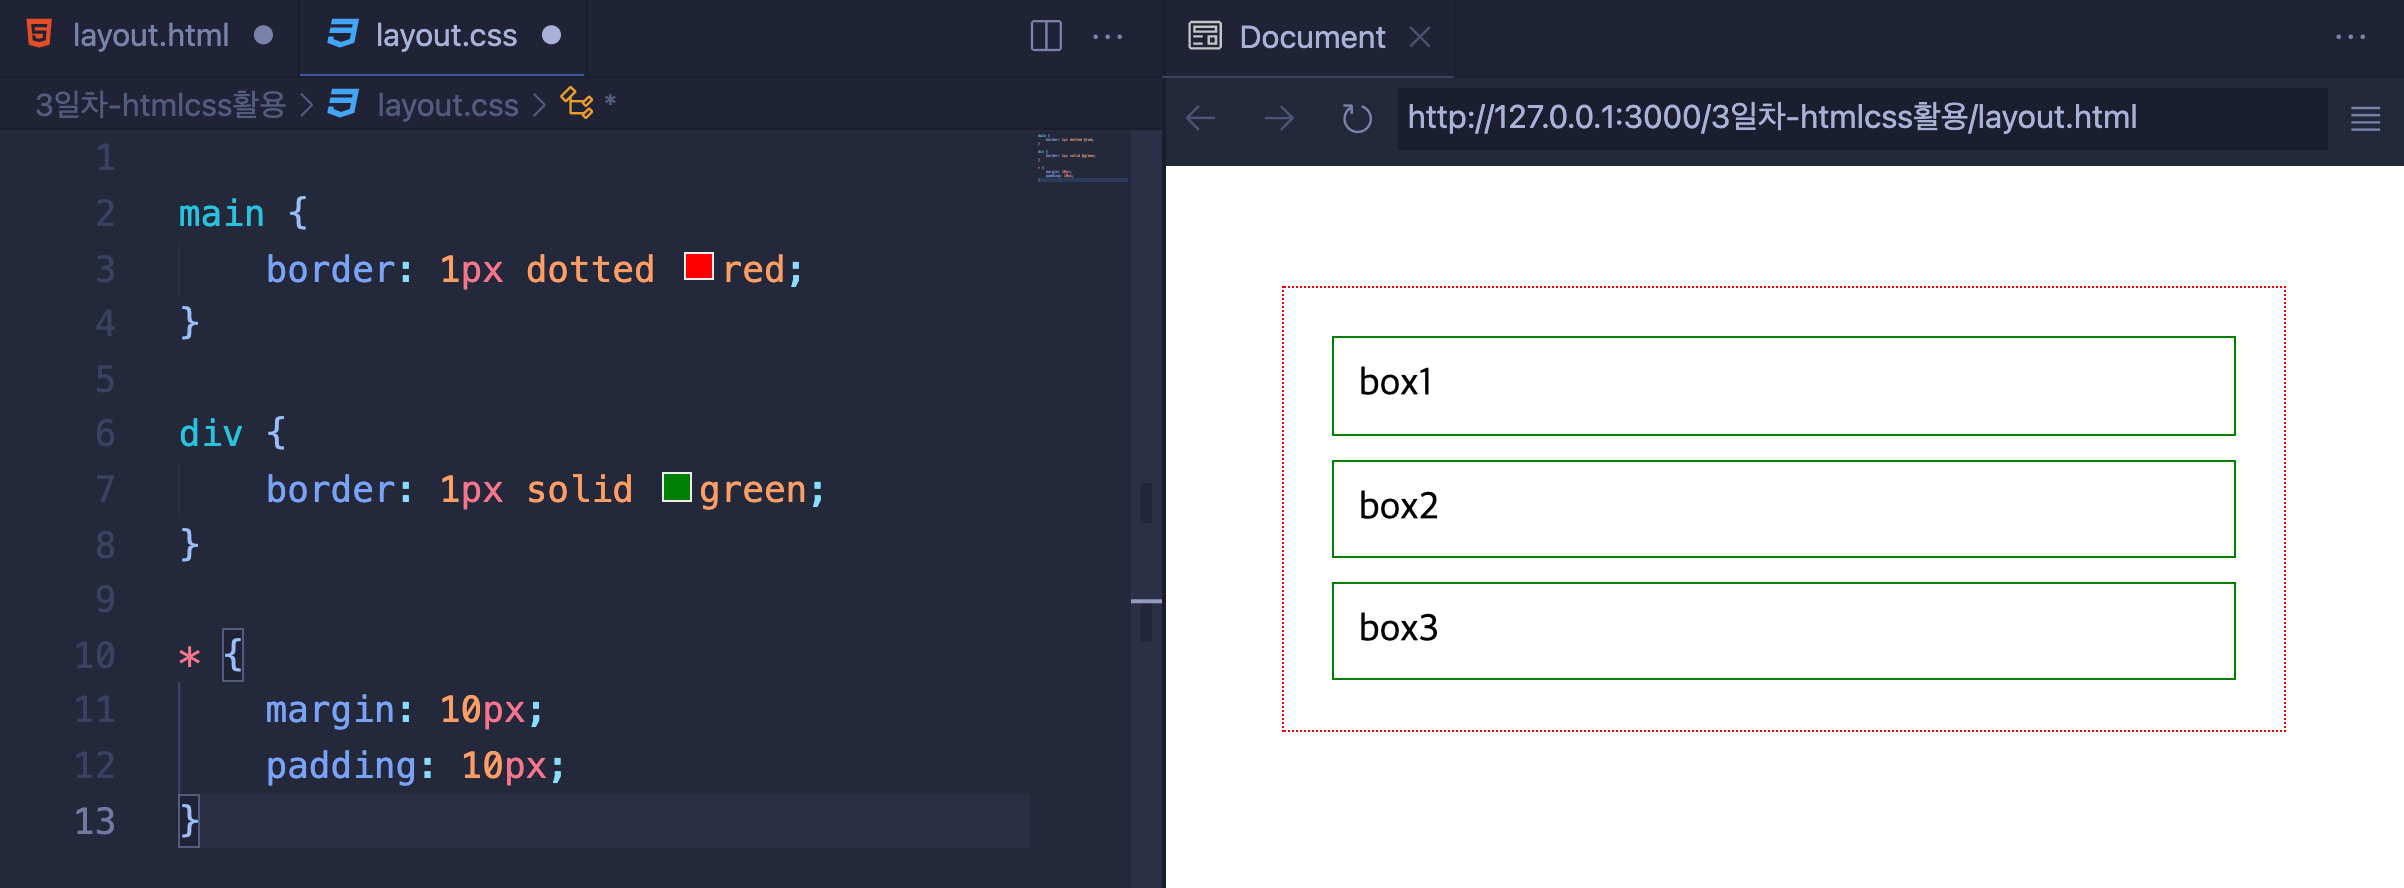Click 'margin' property on line 11
This screenshot has height=888, width=2404.
click(330, 710)
